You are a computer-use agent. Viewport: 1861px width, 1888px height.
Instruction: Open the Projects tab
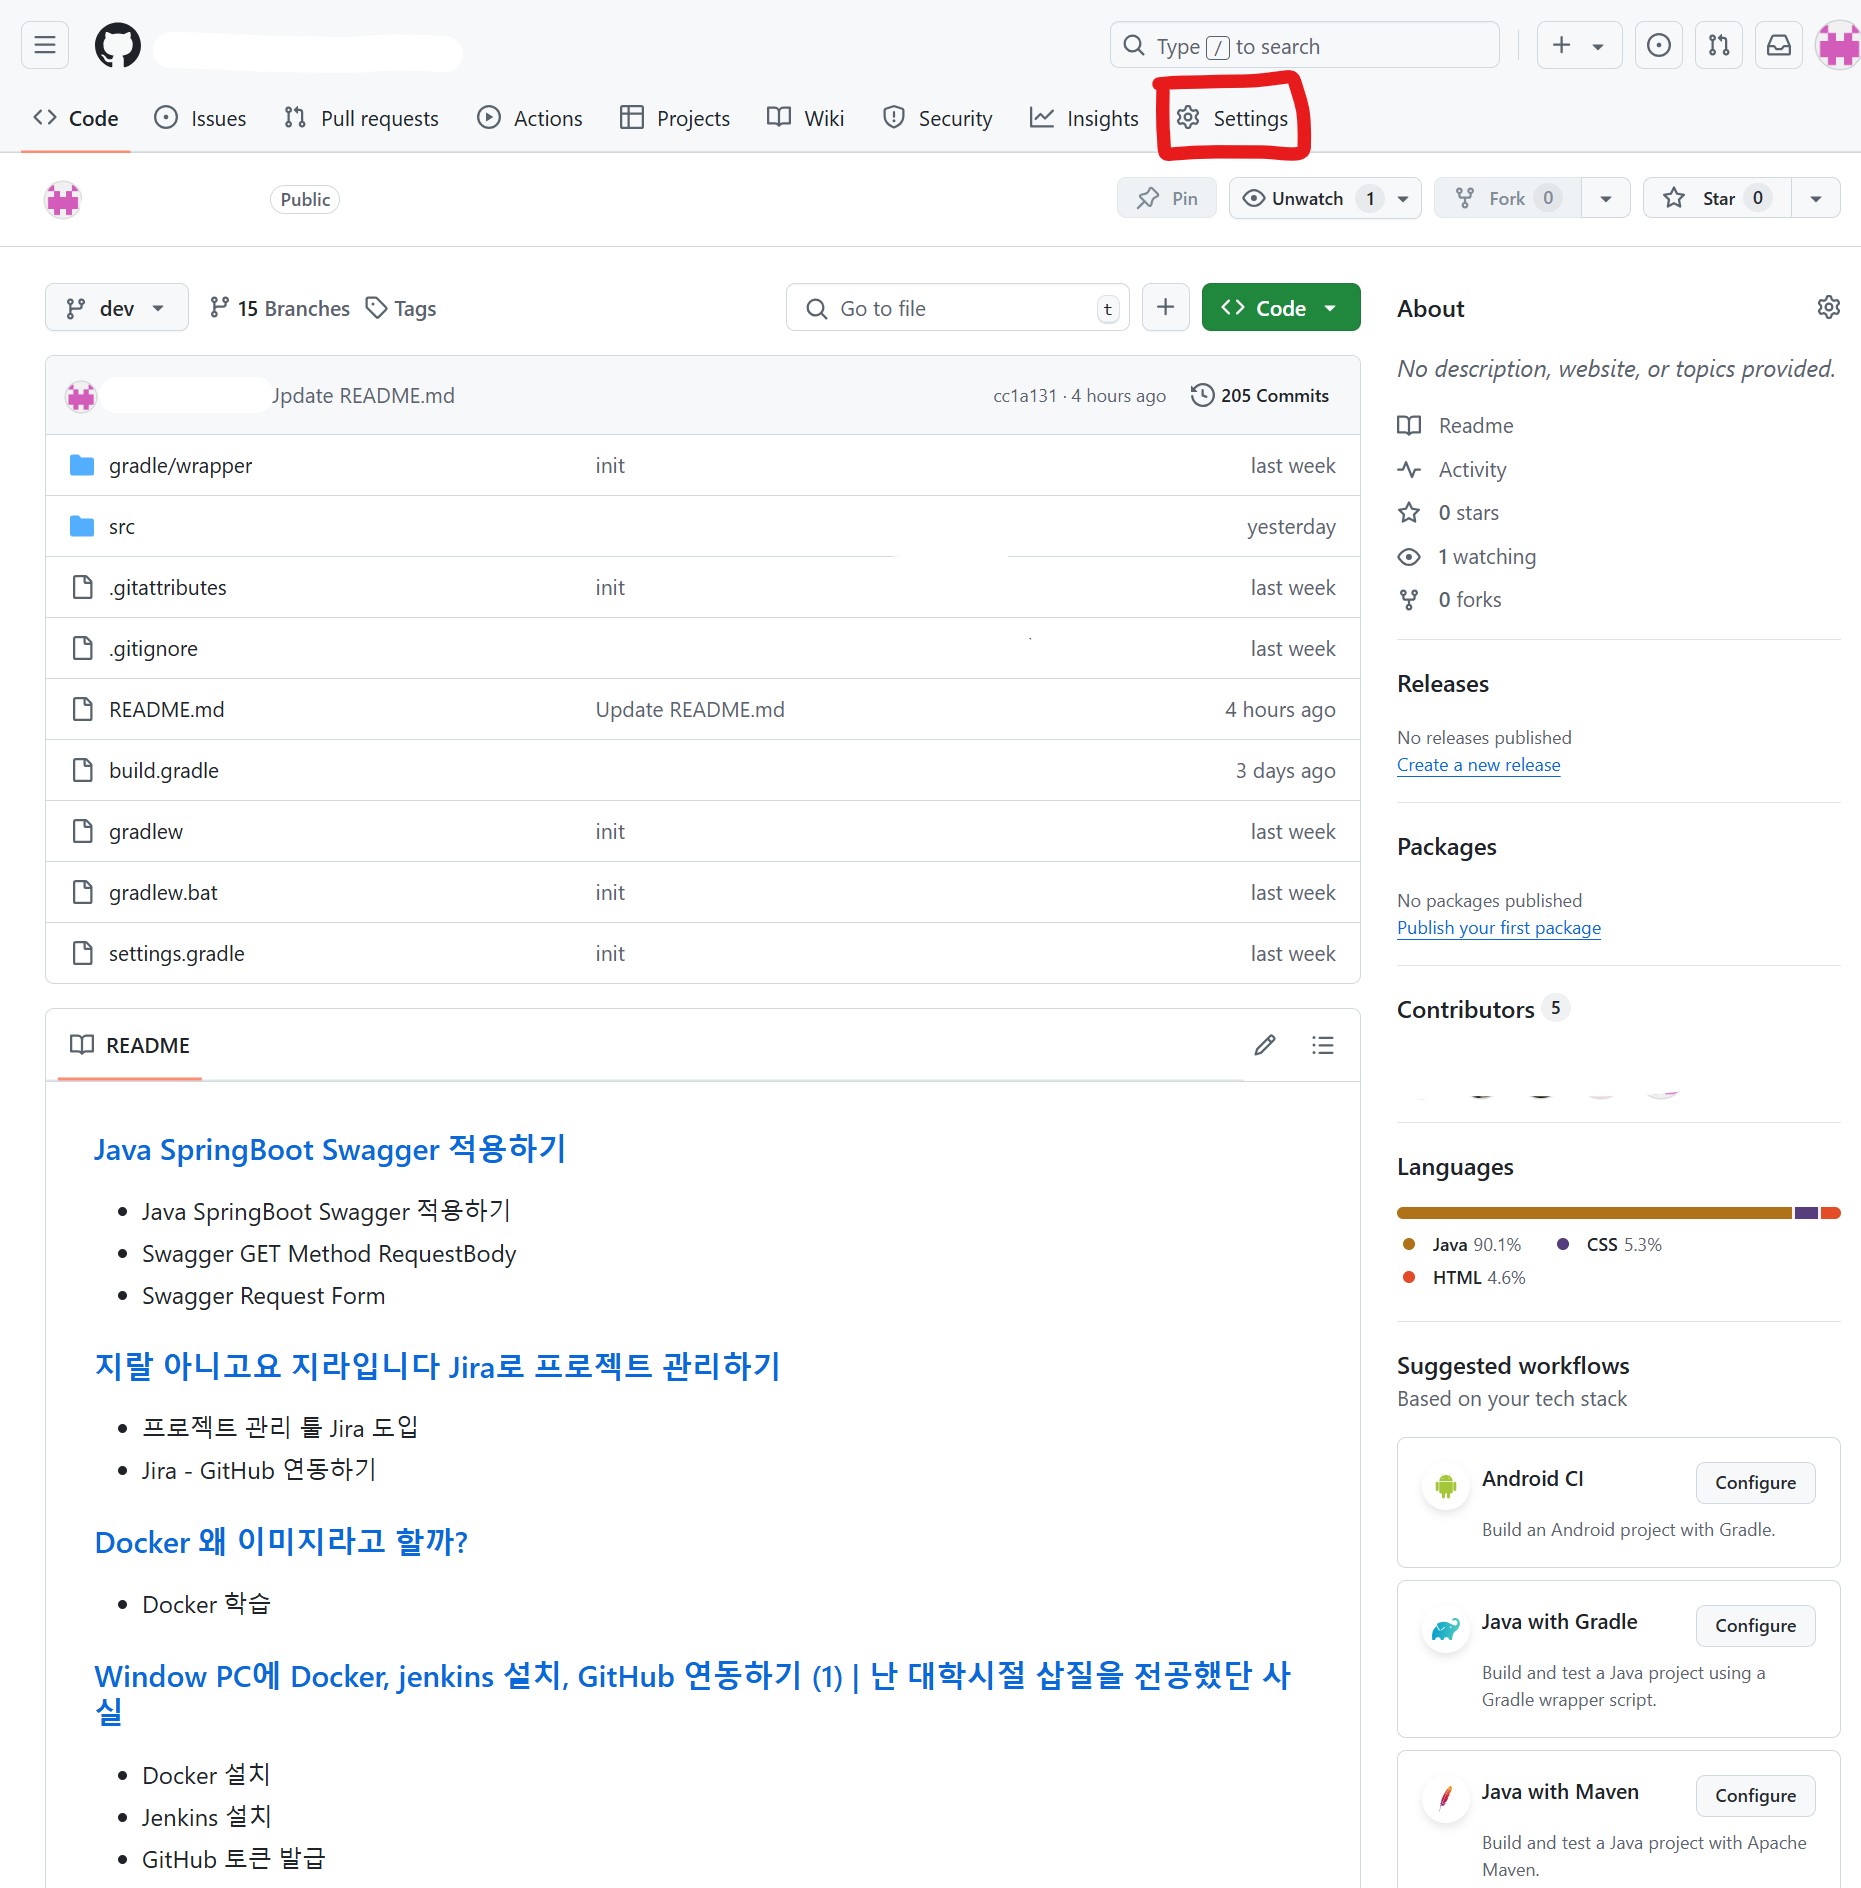pyautogui.click(x=675, y=118)
